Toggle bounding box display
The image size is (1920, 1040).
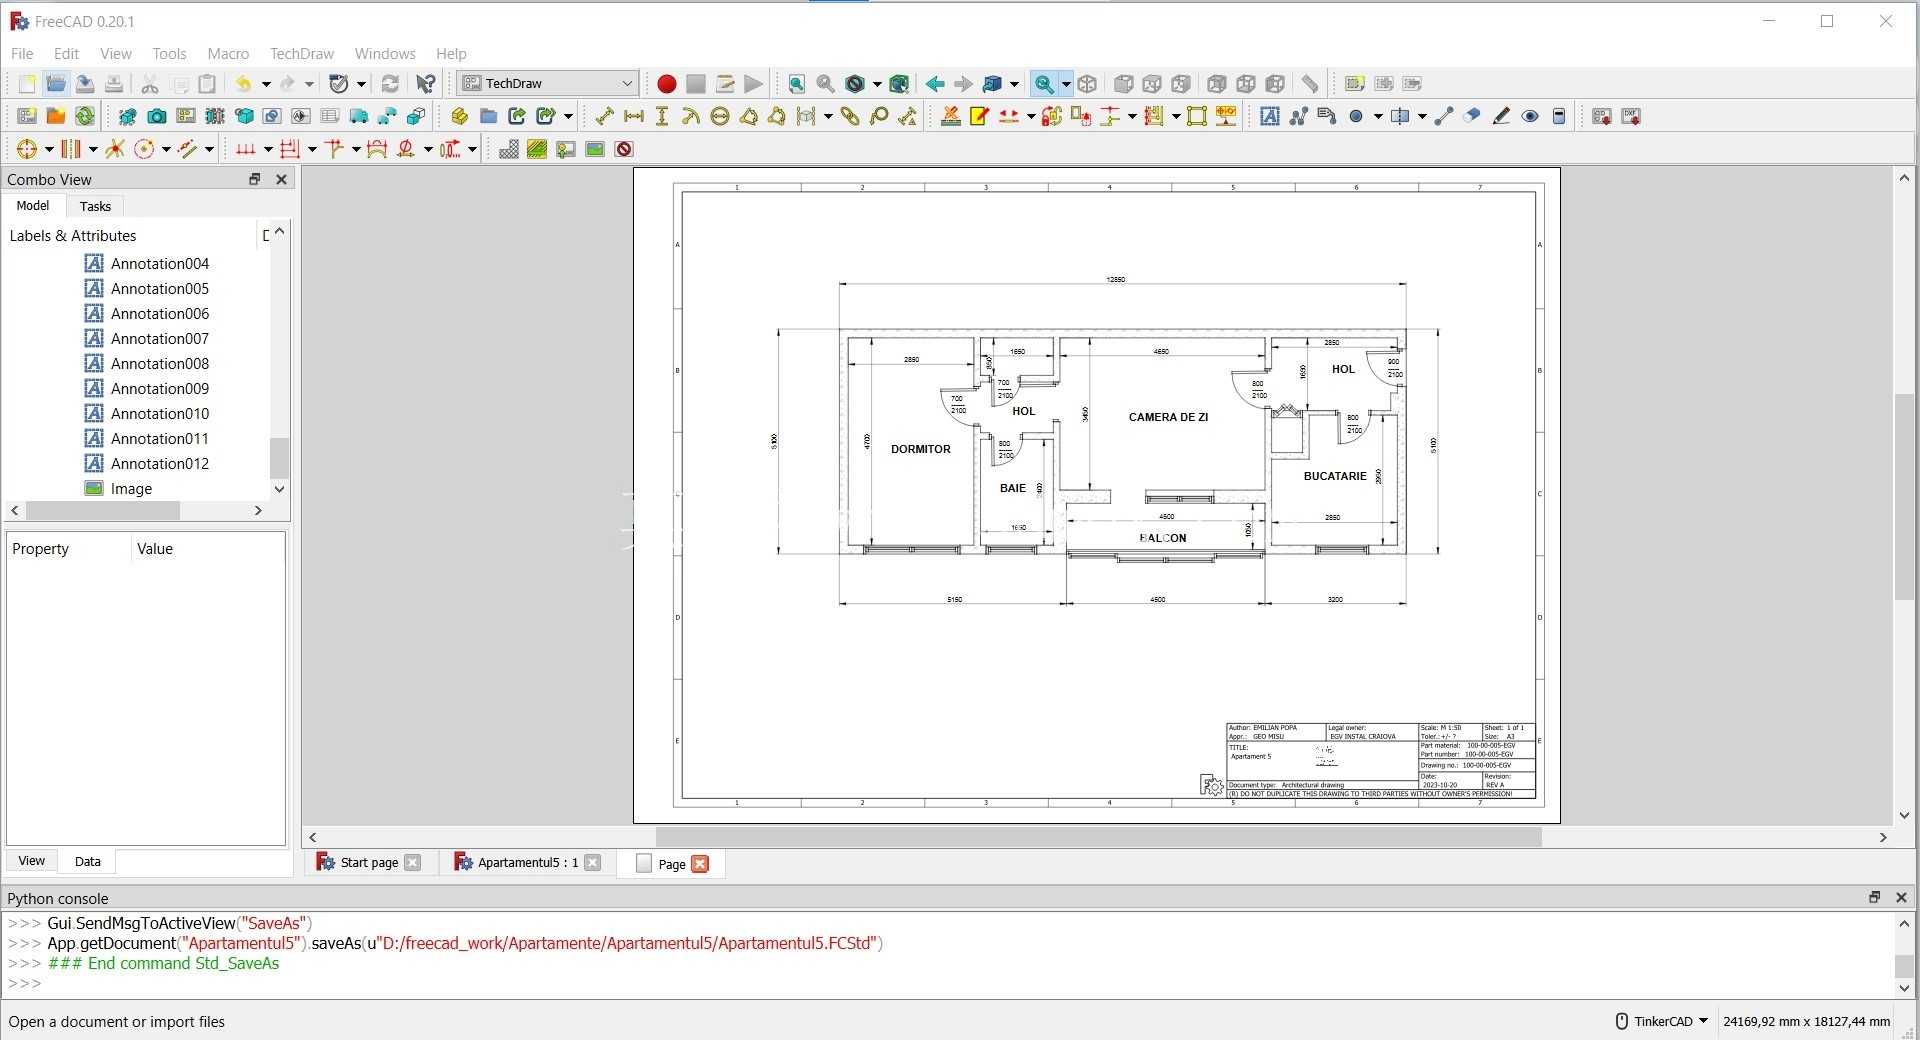click(x=899, y=84)
